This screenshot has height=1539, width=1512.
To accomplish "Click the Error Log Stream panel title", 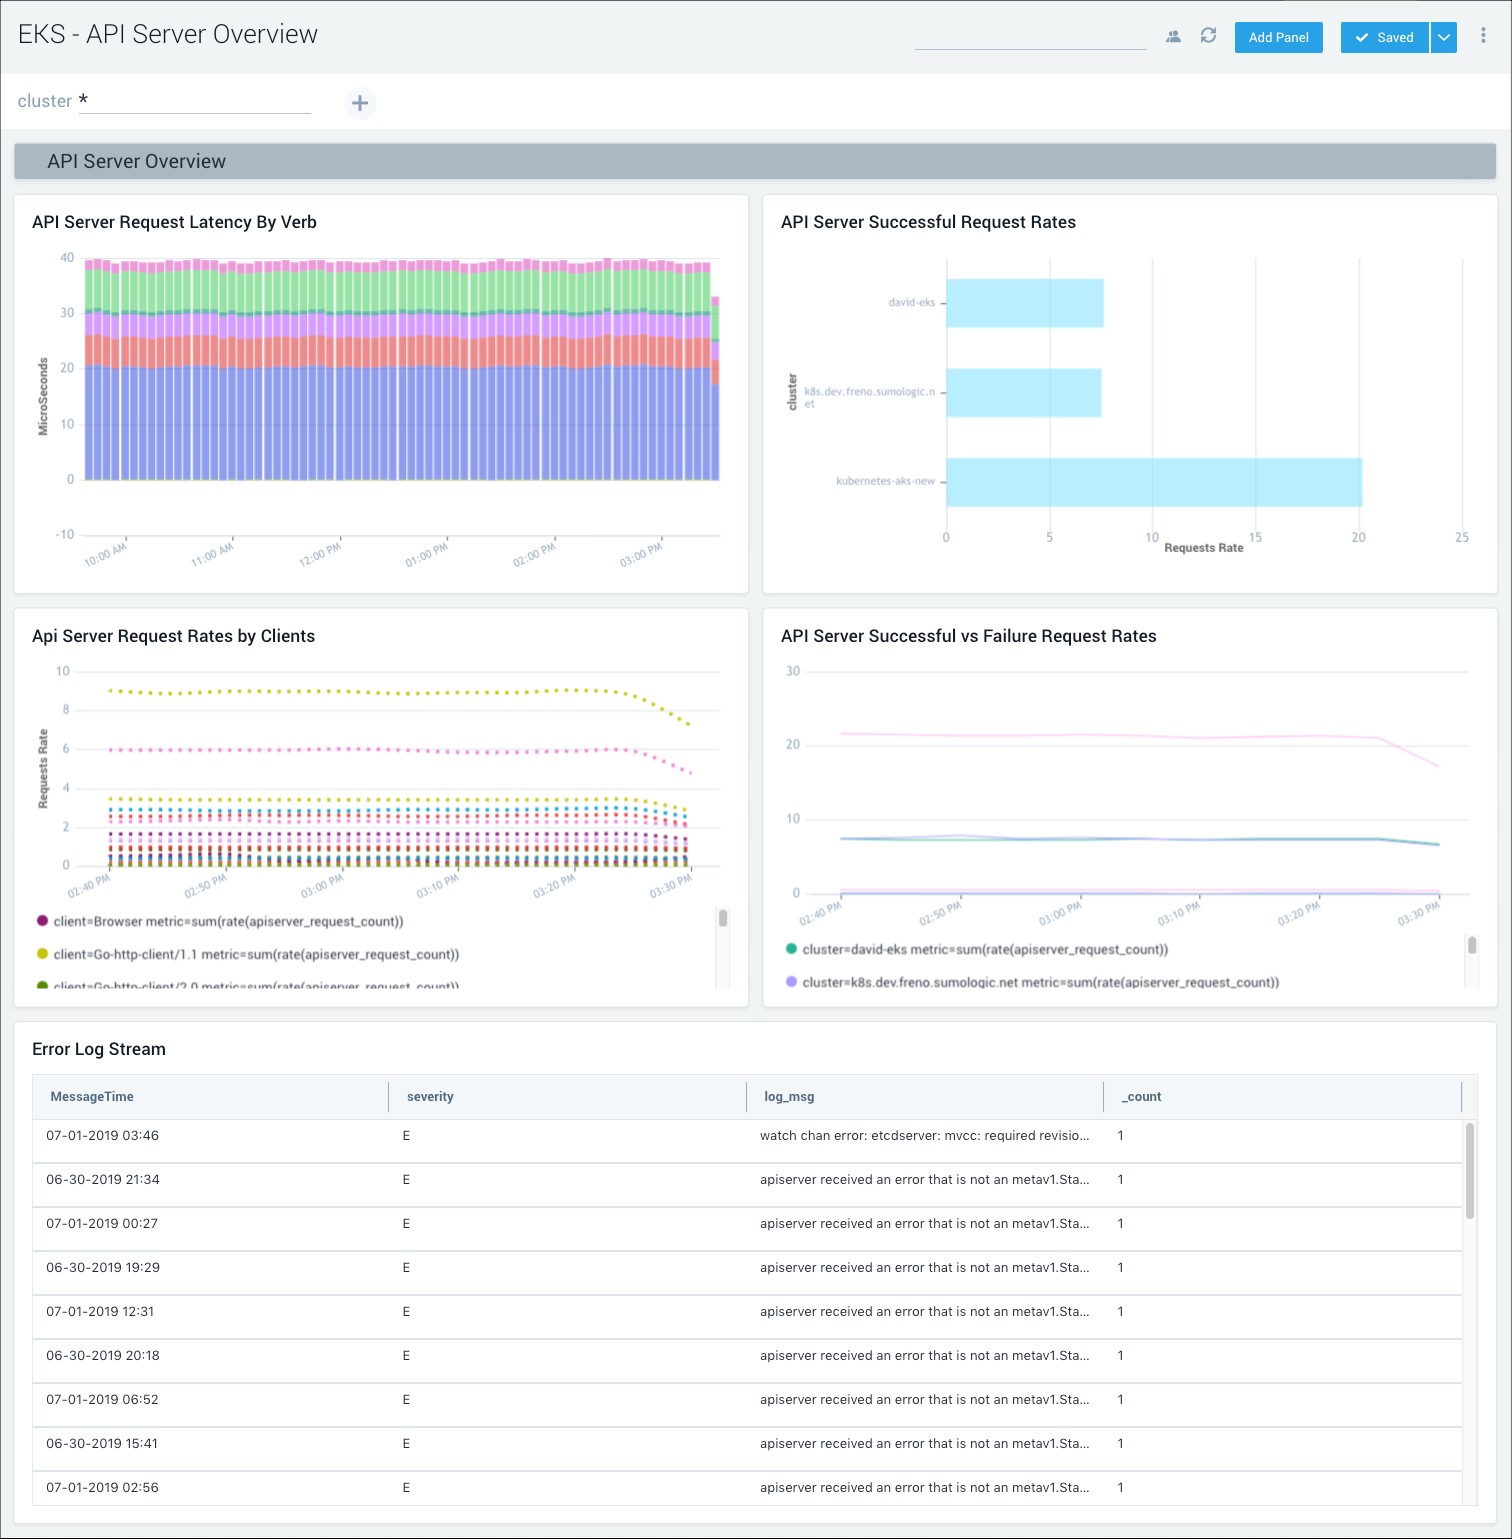I will point(98,1049).
